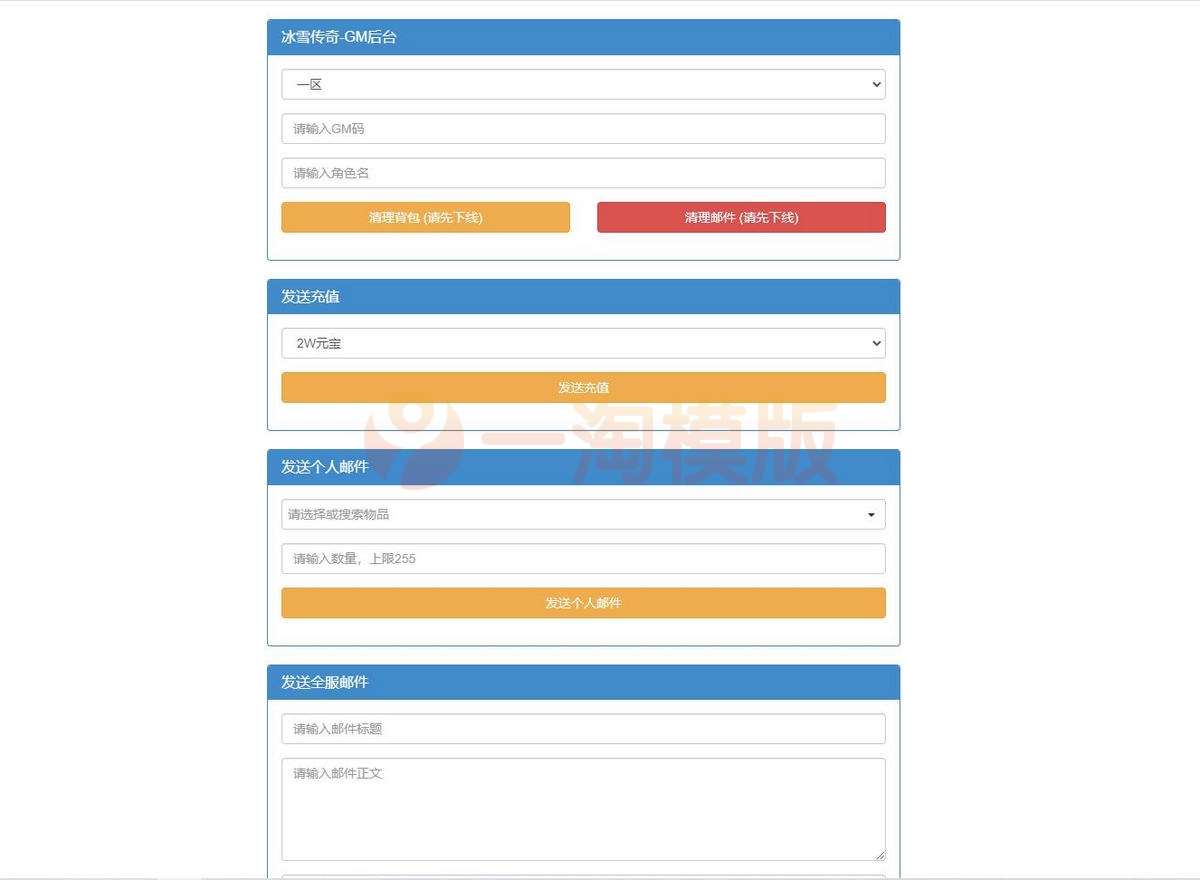Open the server selection dropdown showing 一区
Image resolution: width=1200 pixels, height=880 pixels.
[x=583, y=84]
